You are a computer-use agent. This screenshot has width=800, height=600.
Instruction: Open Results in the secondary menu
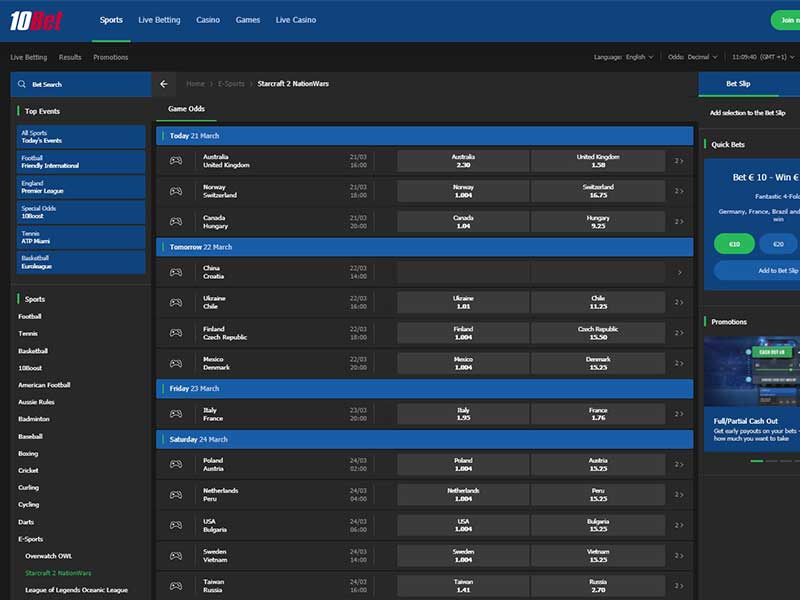(70, 57)
